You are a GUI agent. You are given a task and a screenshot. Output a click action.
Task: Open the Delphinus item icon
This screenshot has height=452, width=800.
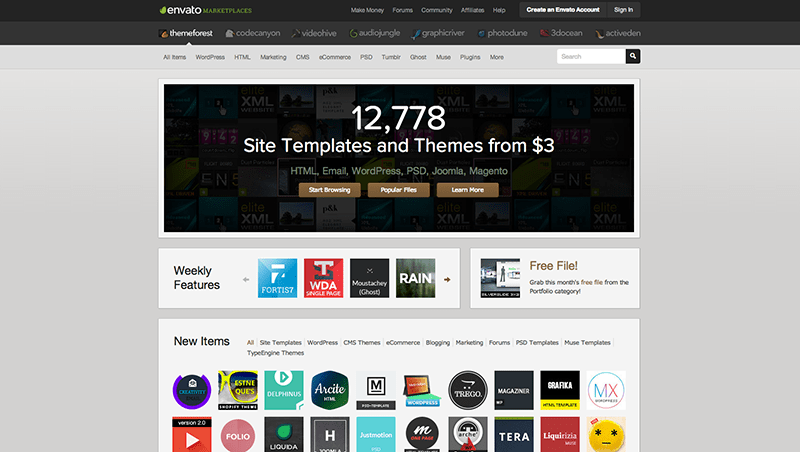coord(284,390)
